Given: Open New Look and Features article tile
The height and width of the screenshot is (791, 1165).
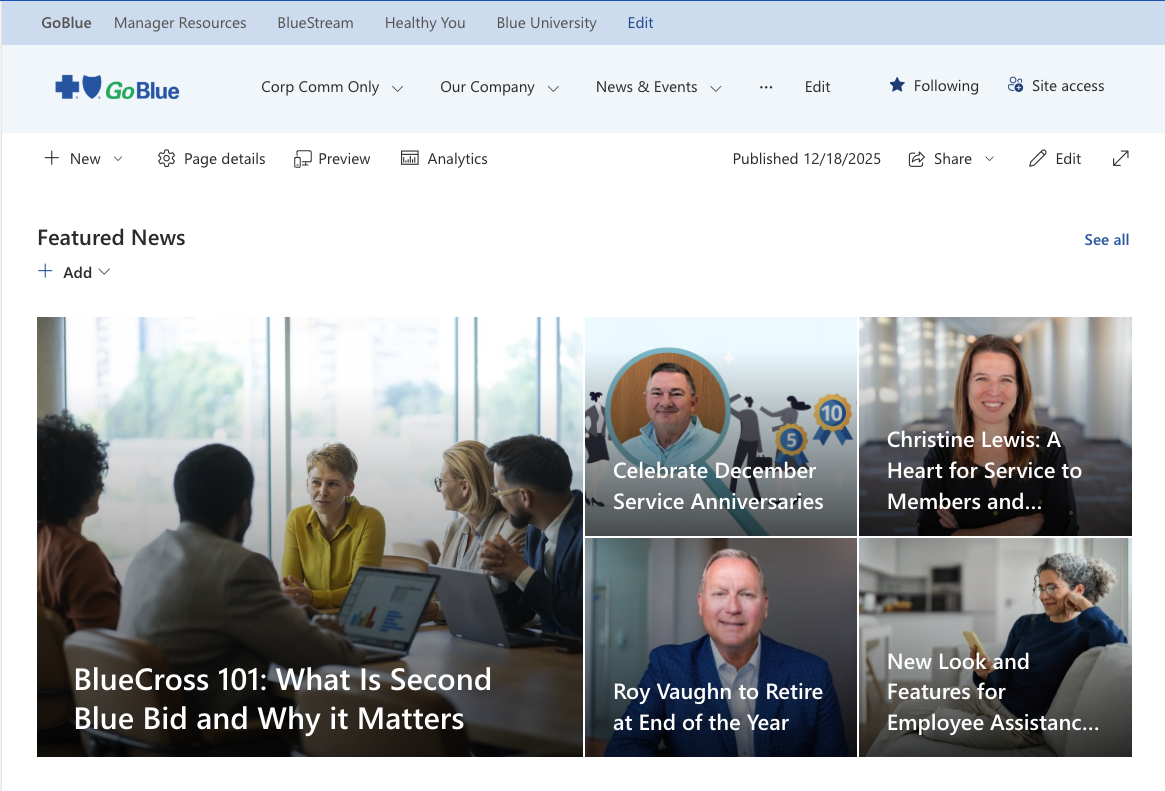Looking at the screenshot, I should pyautogui.click(x=995, y=648).
